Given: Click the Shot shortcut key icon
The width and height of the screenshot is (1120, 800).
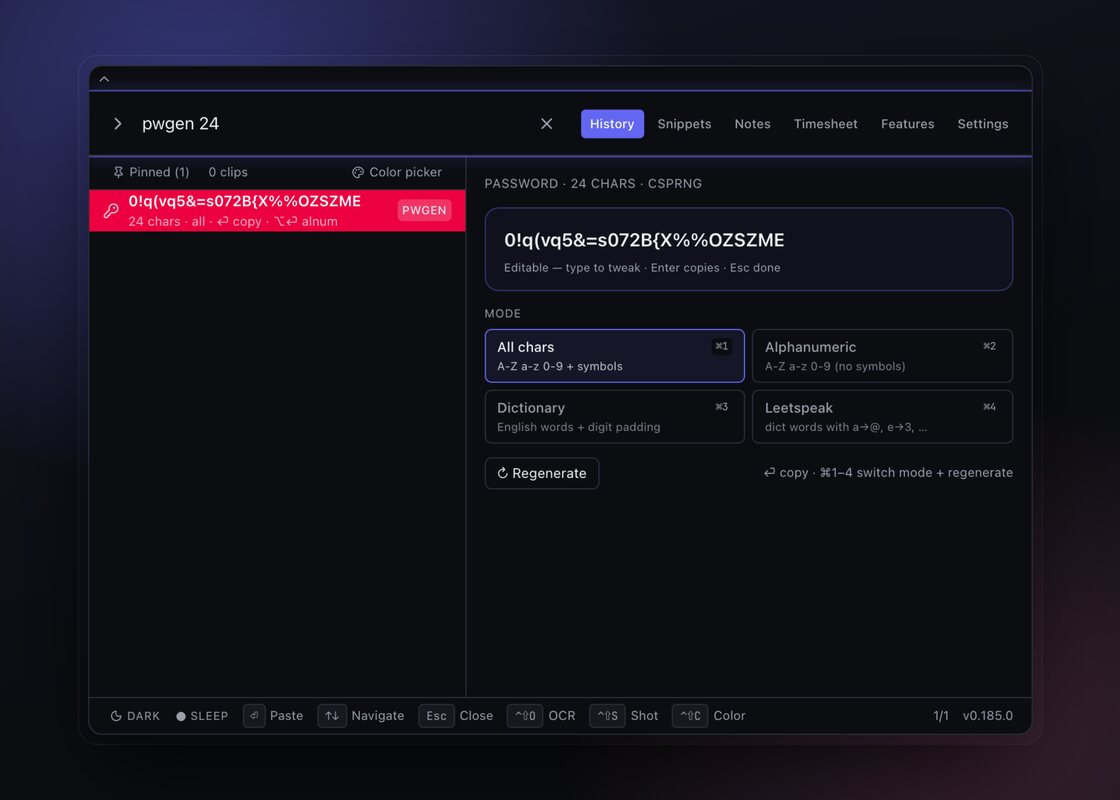Looking at the screenshot, I should pos(608,716).
